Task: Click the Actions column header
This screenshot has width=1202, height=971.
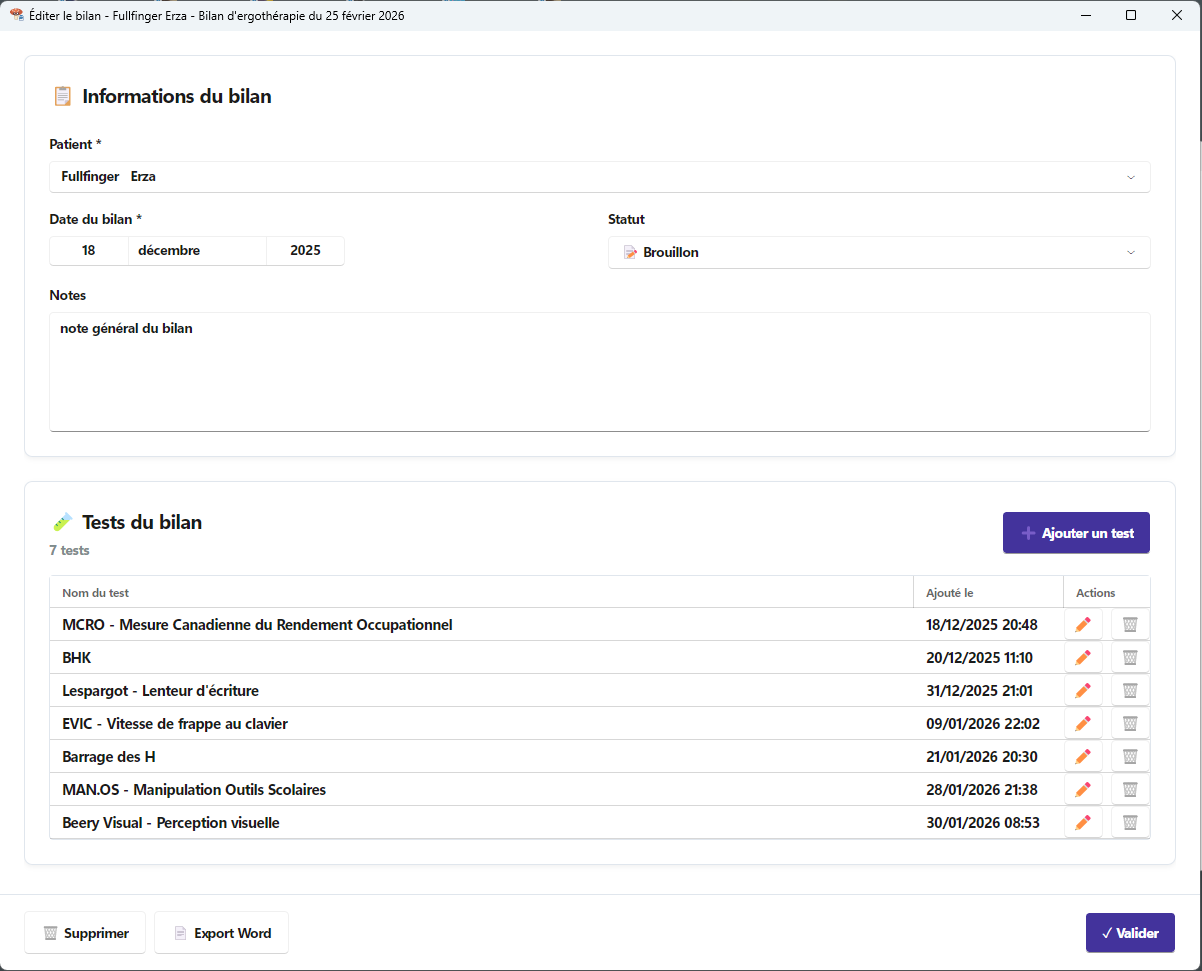Action: [1107, 592]
